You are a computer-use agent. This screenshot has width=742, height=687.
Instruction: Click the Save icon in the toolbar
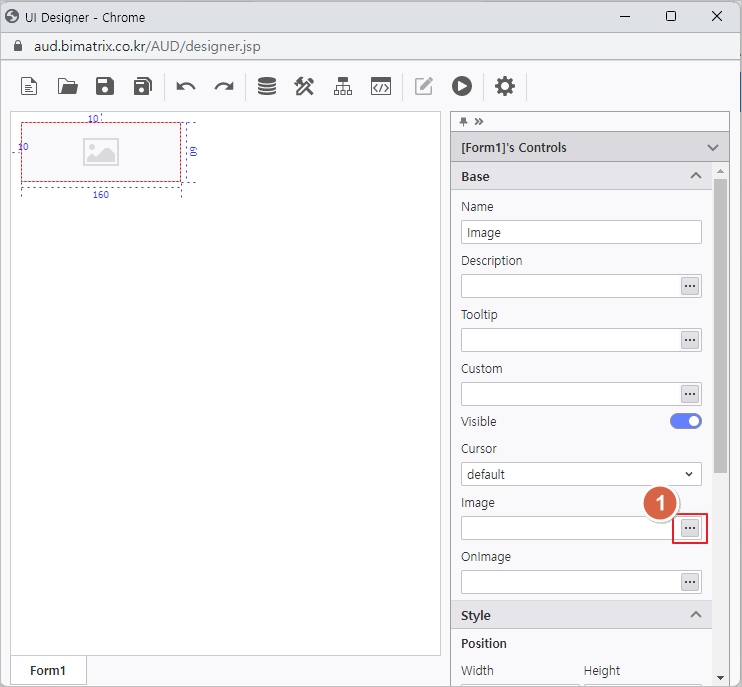tap(105, 86)
